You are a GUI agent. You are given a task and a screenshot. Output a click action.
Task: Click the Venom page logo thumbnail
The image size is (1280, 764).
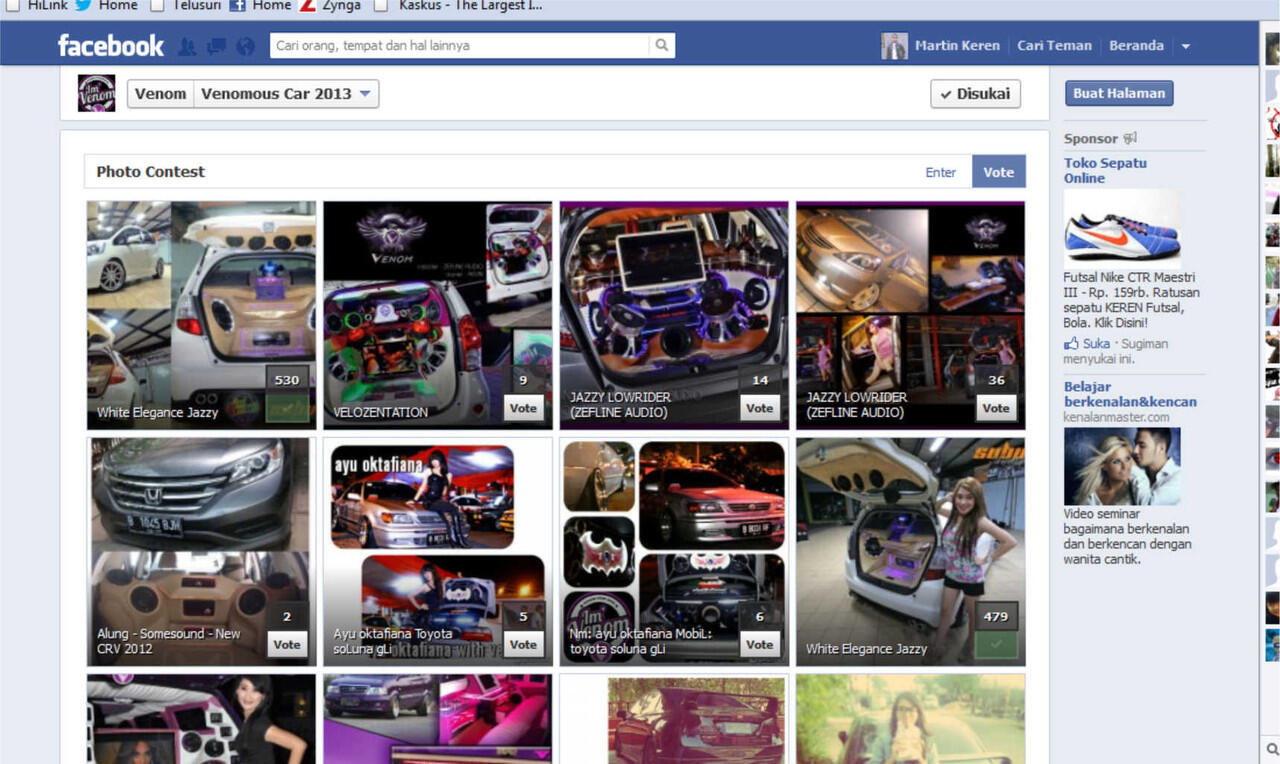pos(97,93)
